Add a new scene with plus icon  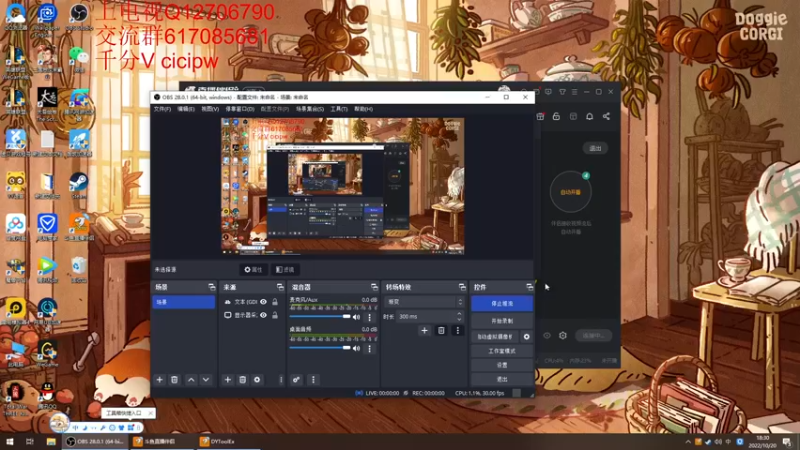coord(160,380)
